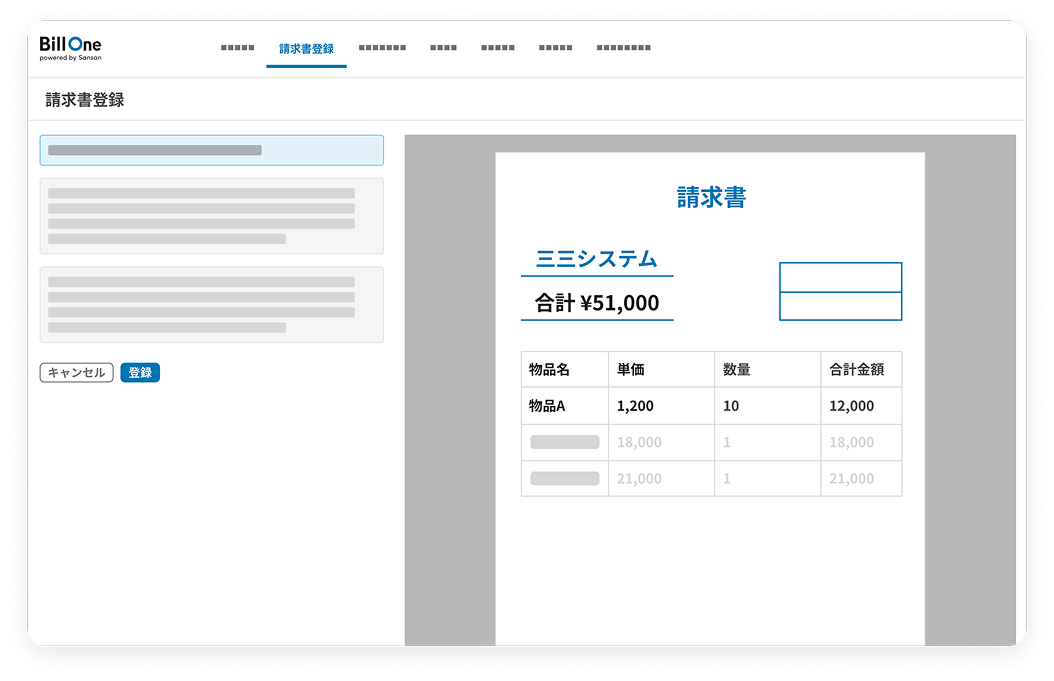Click the upper empty blue-outlined box
This screenshot has width=1054, height=681.
click(840, 277)
